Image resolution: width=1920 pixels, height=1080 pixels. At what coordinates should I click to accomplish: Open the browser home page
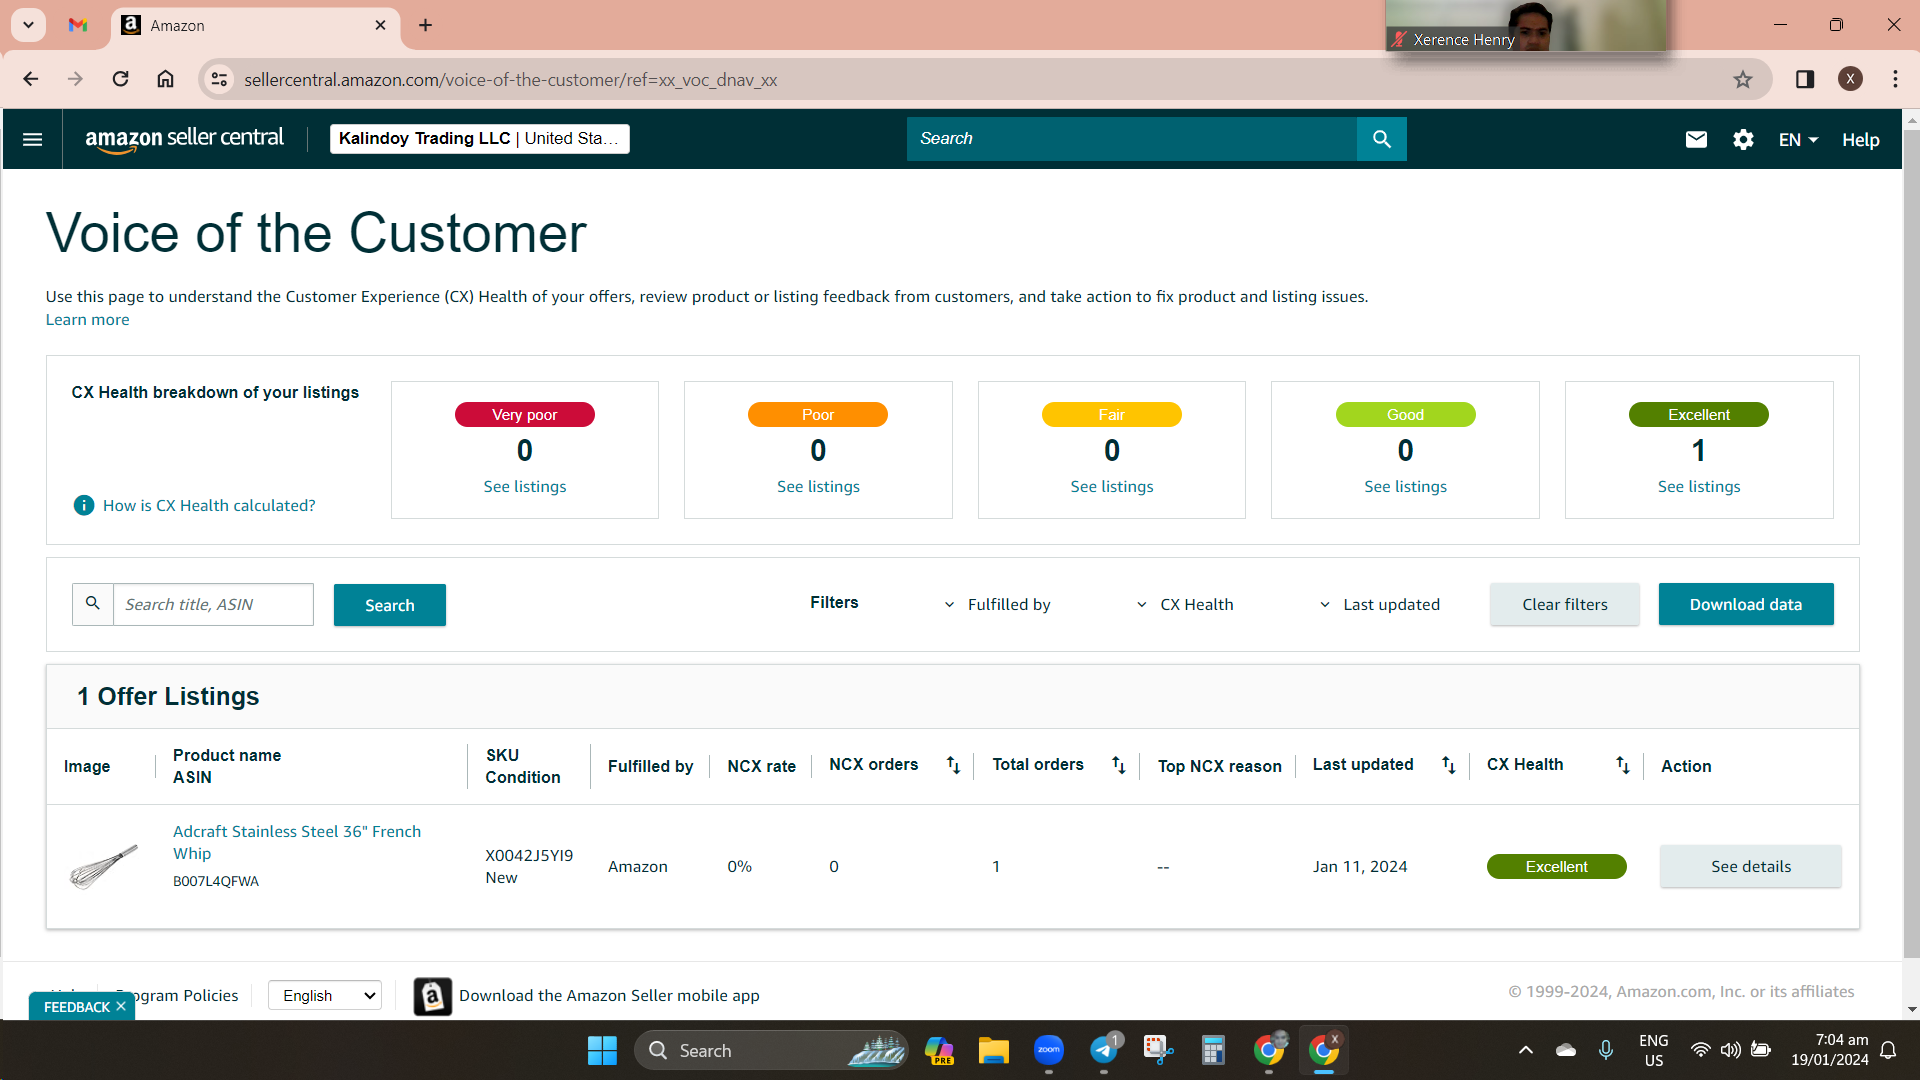tap(166, 79)
